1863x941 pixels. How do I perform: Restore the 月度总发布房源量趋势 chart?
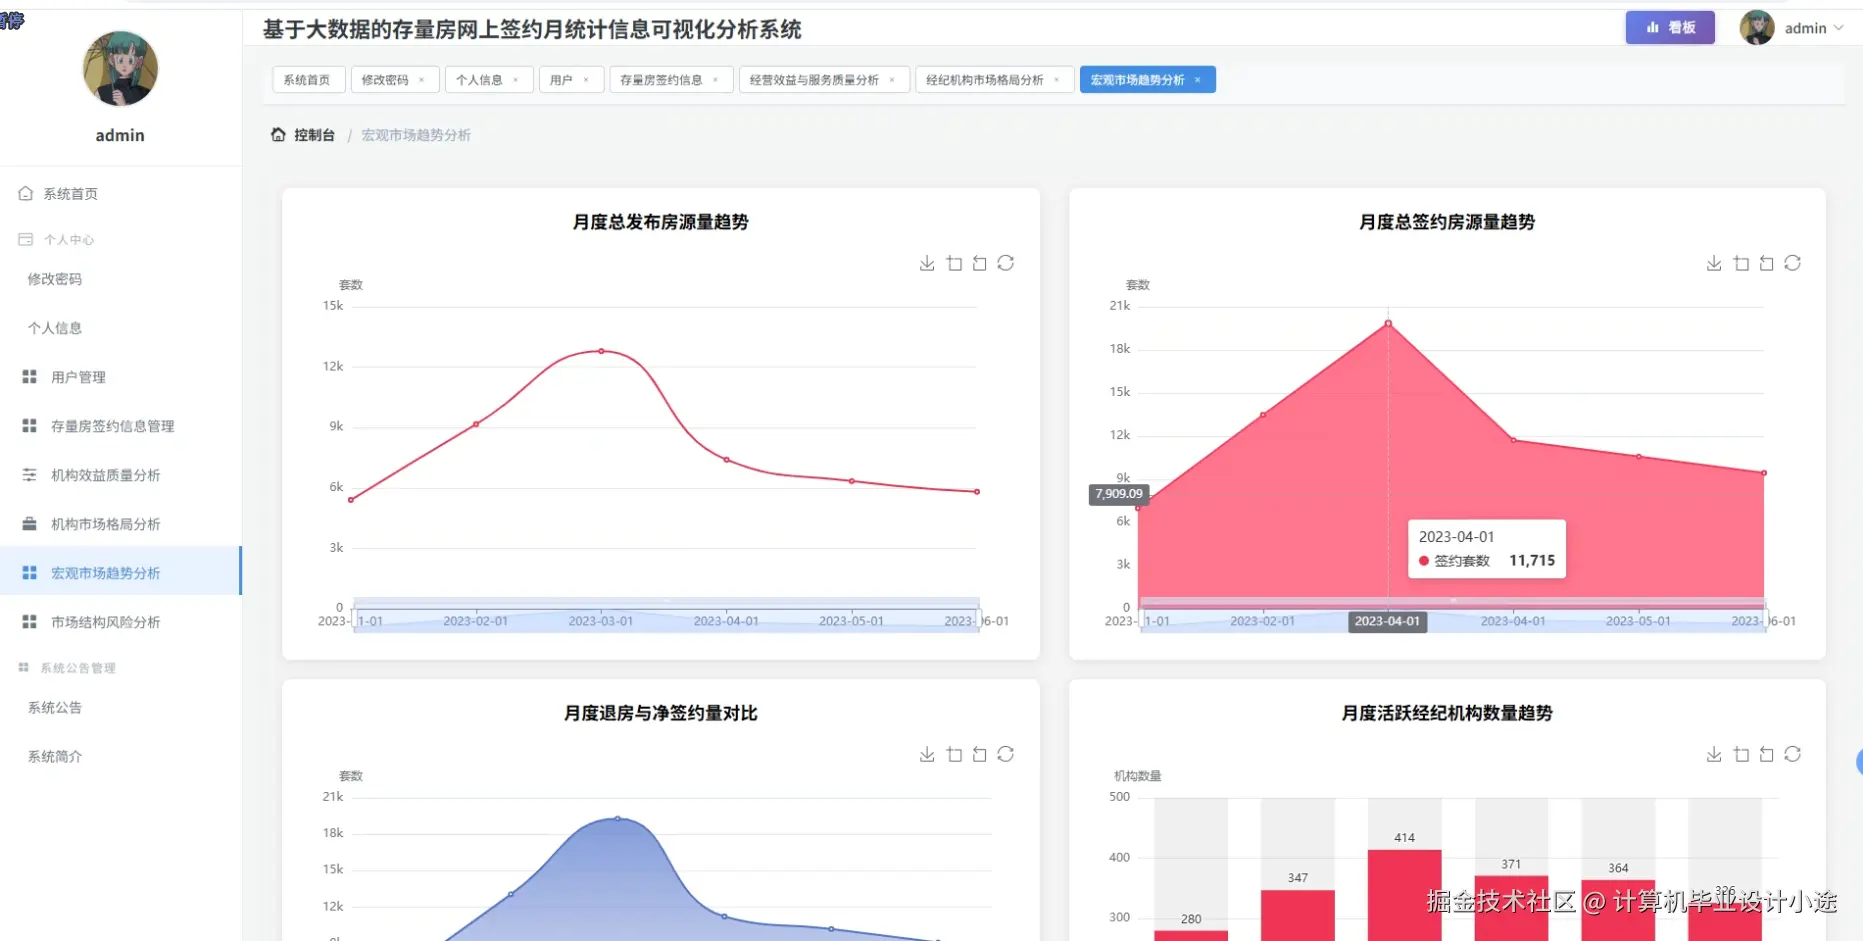1006,263
